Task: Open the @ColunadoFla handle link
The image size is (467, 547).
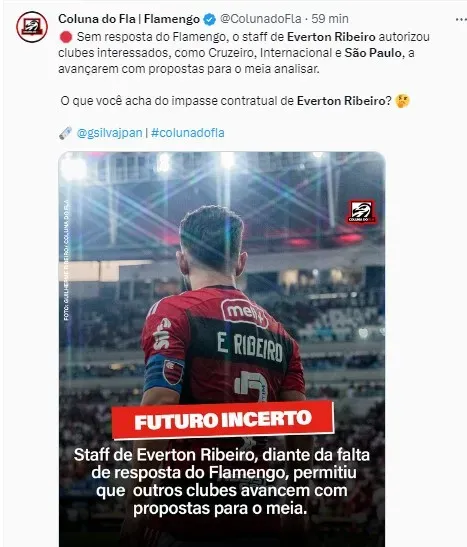Action: (260, 19)
